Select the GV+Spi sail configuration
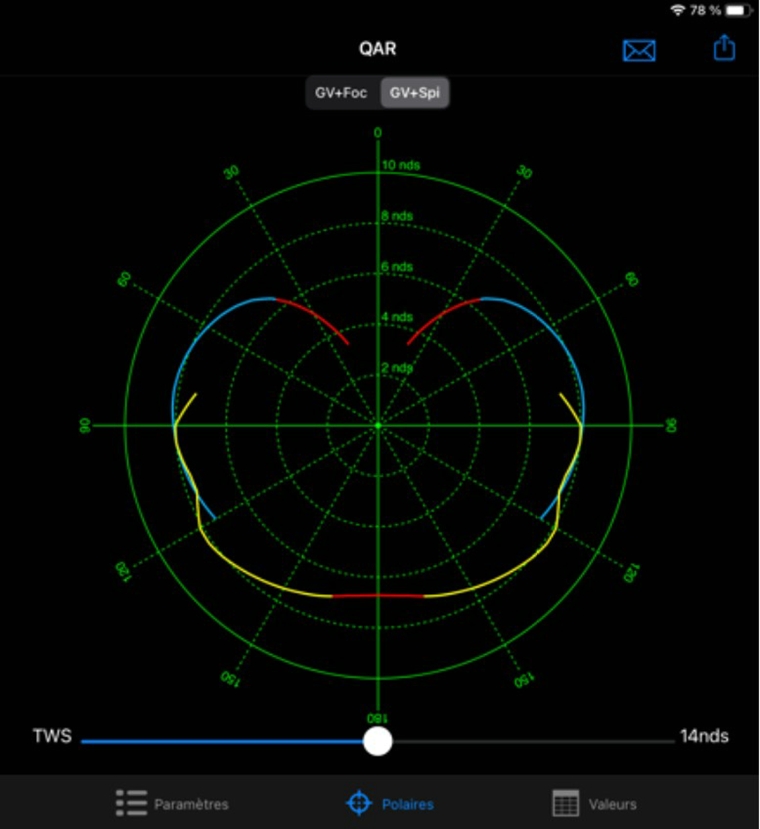 416,93
